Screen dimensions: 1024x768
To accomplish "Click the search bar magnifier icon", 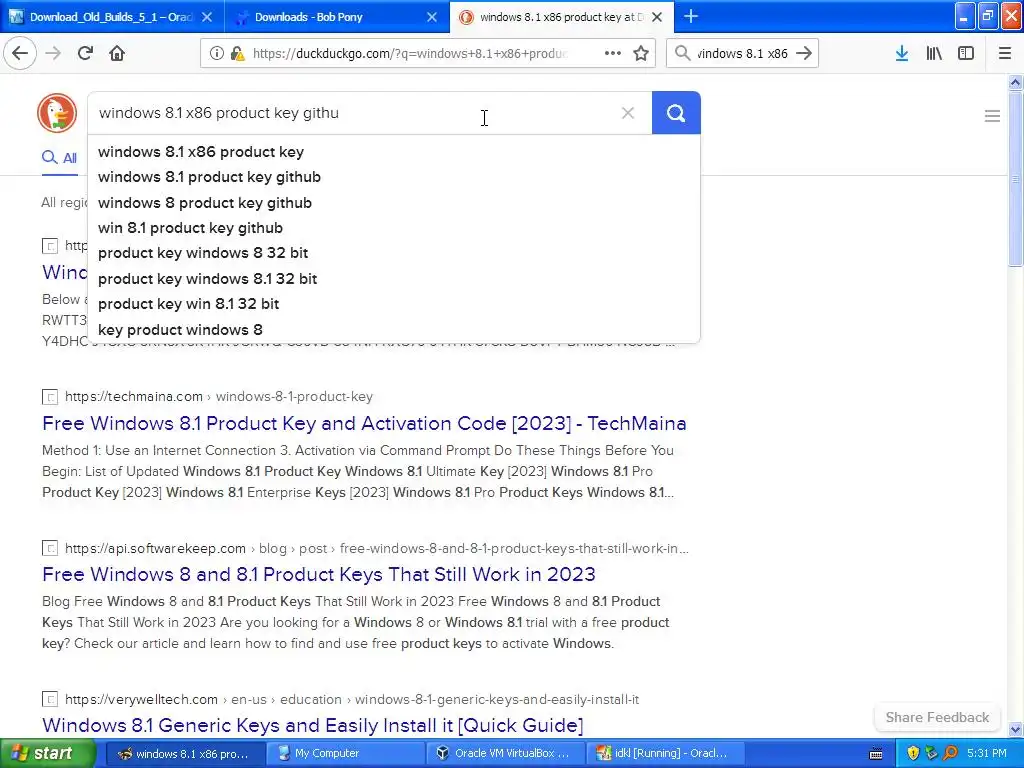I will [682, 53].
